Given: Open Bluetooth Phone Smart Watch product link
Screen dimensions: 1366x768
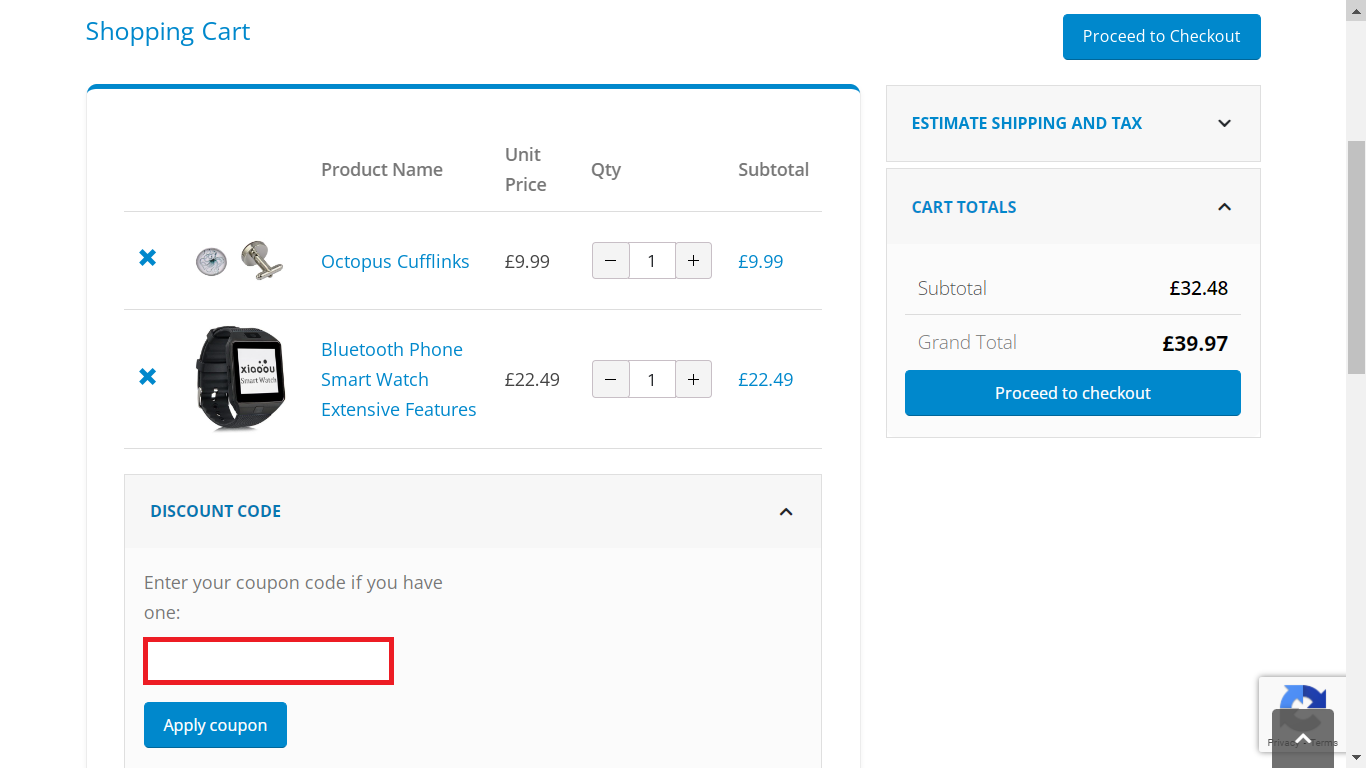Looking at the screenshot, I should pyautogui.click(x=398, y=379).
